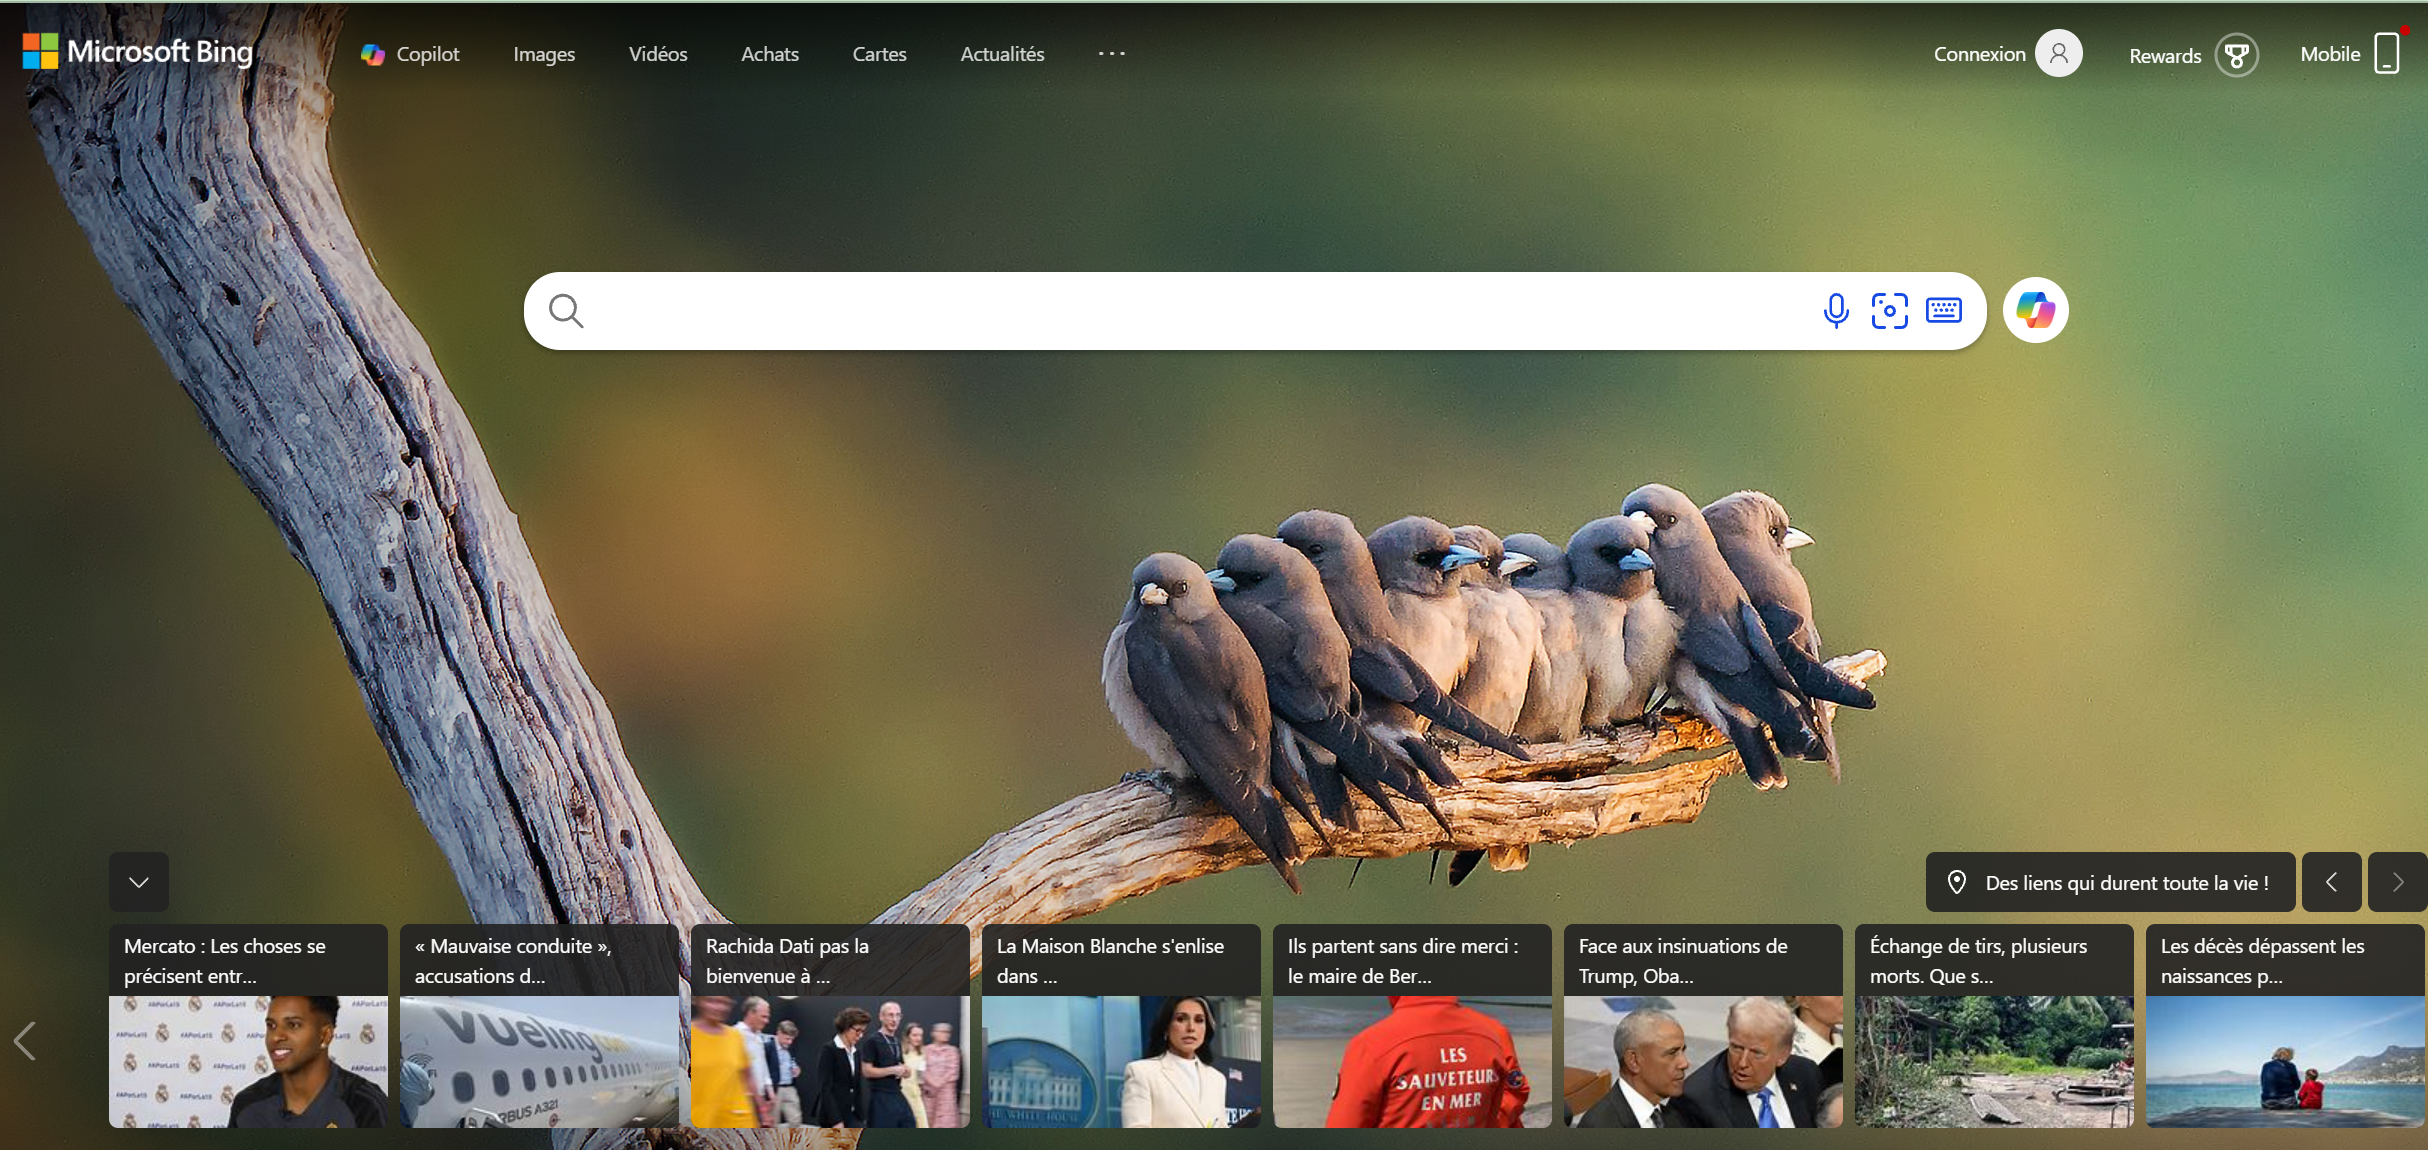Screen dimensions: 2428x1150
Task: Click the Rachida Dati story photo
Action: (830, 1061)
